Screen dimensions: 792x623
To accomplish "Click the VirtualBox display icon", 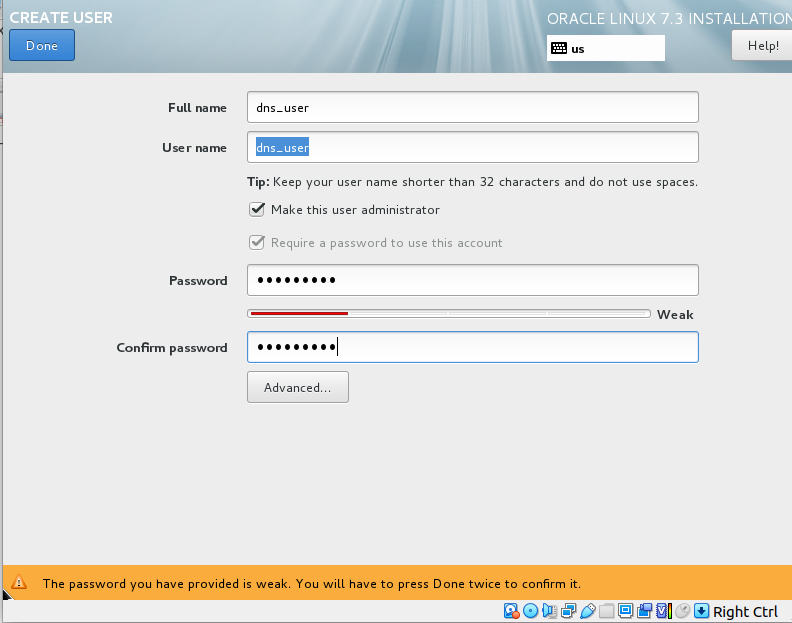I will pyautogui.click(x=625, y=611).
